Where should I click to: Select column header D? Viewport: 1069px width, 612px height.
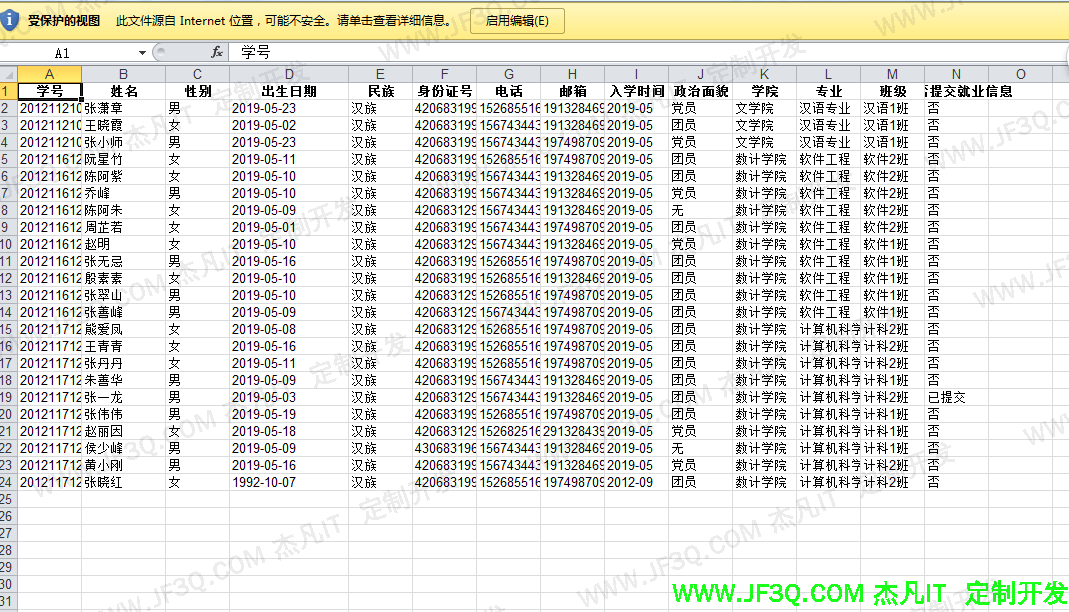pos(288,73)
